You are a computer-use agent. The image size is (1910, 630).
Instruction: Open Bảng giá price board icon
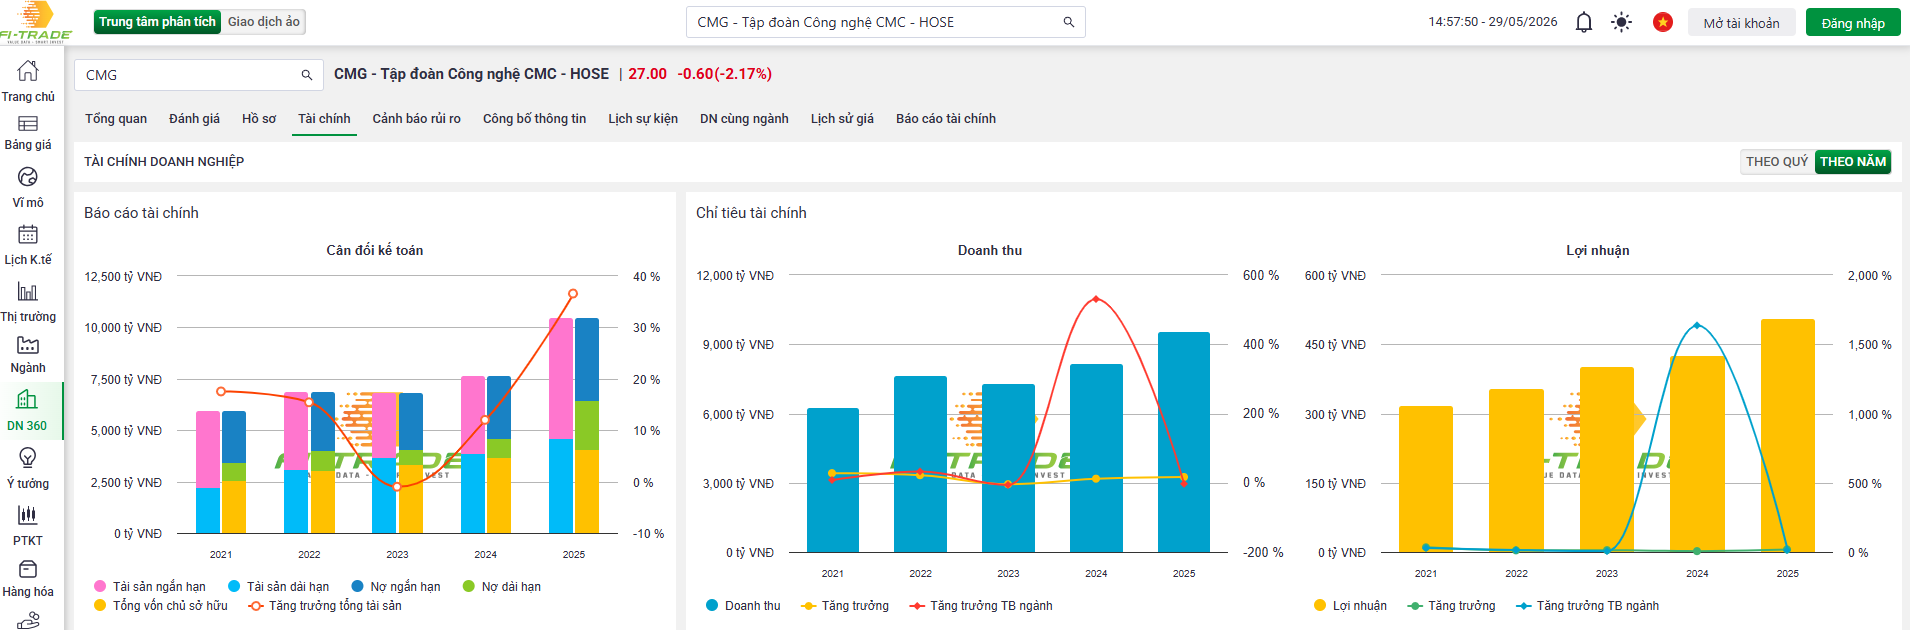(x=28, y=124)
